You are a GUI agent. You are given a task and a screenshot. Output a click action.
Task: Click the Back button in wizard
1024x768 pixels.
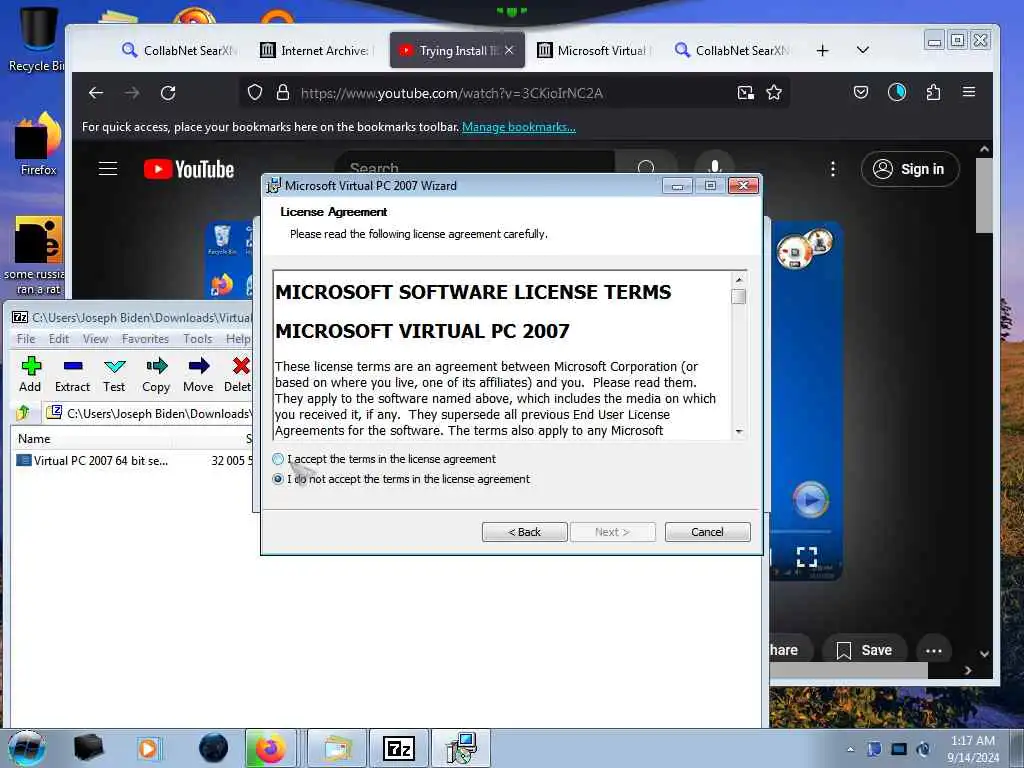coord(524,532)
